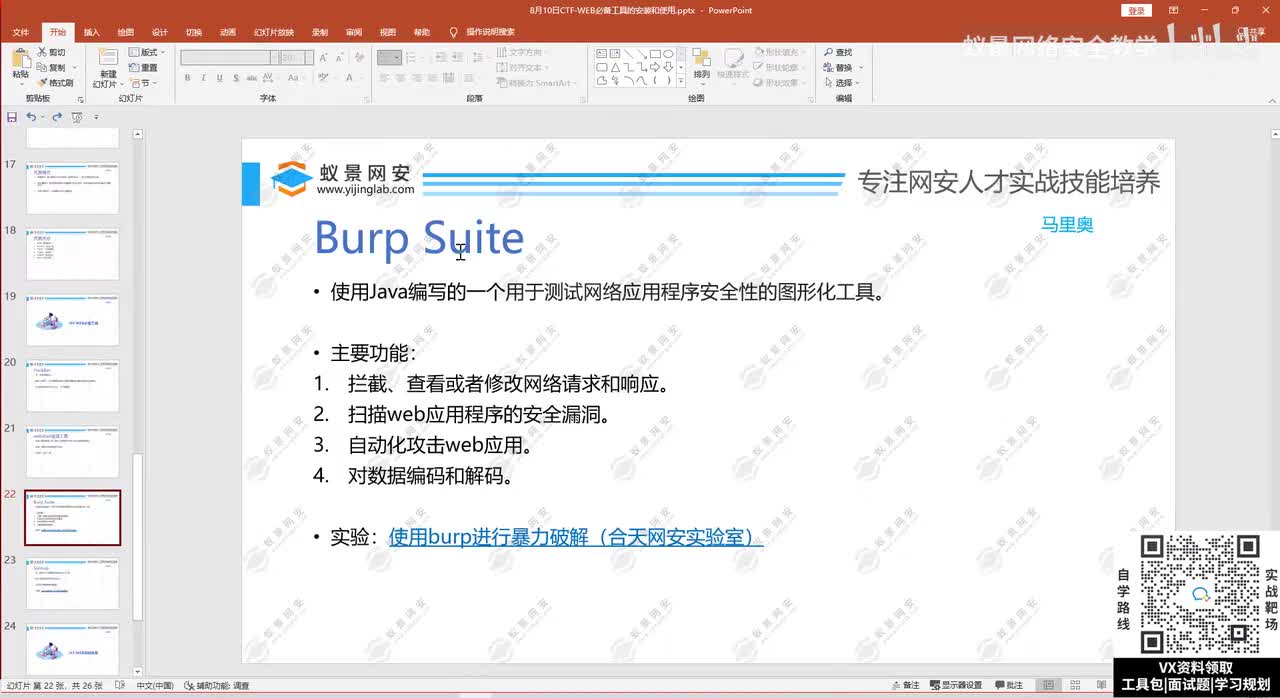The image size is (1280, 698).
Task: Select slide 19 thumbnail
Action: click(x=73, y=319)
